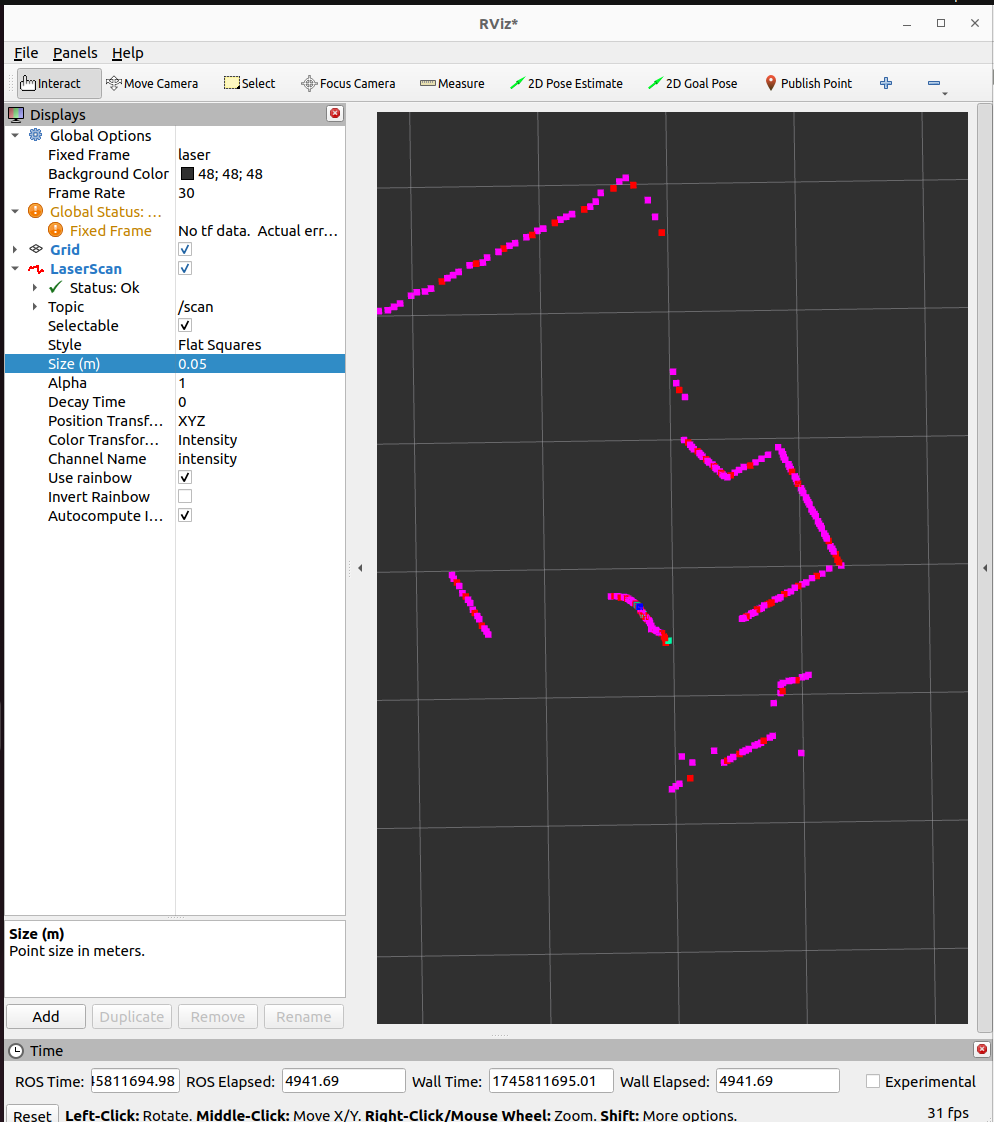Image resolution: width=994 pixels, height=1122 pixels.
Task: Open the Panels menu
Action: (x=75, y=53)
